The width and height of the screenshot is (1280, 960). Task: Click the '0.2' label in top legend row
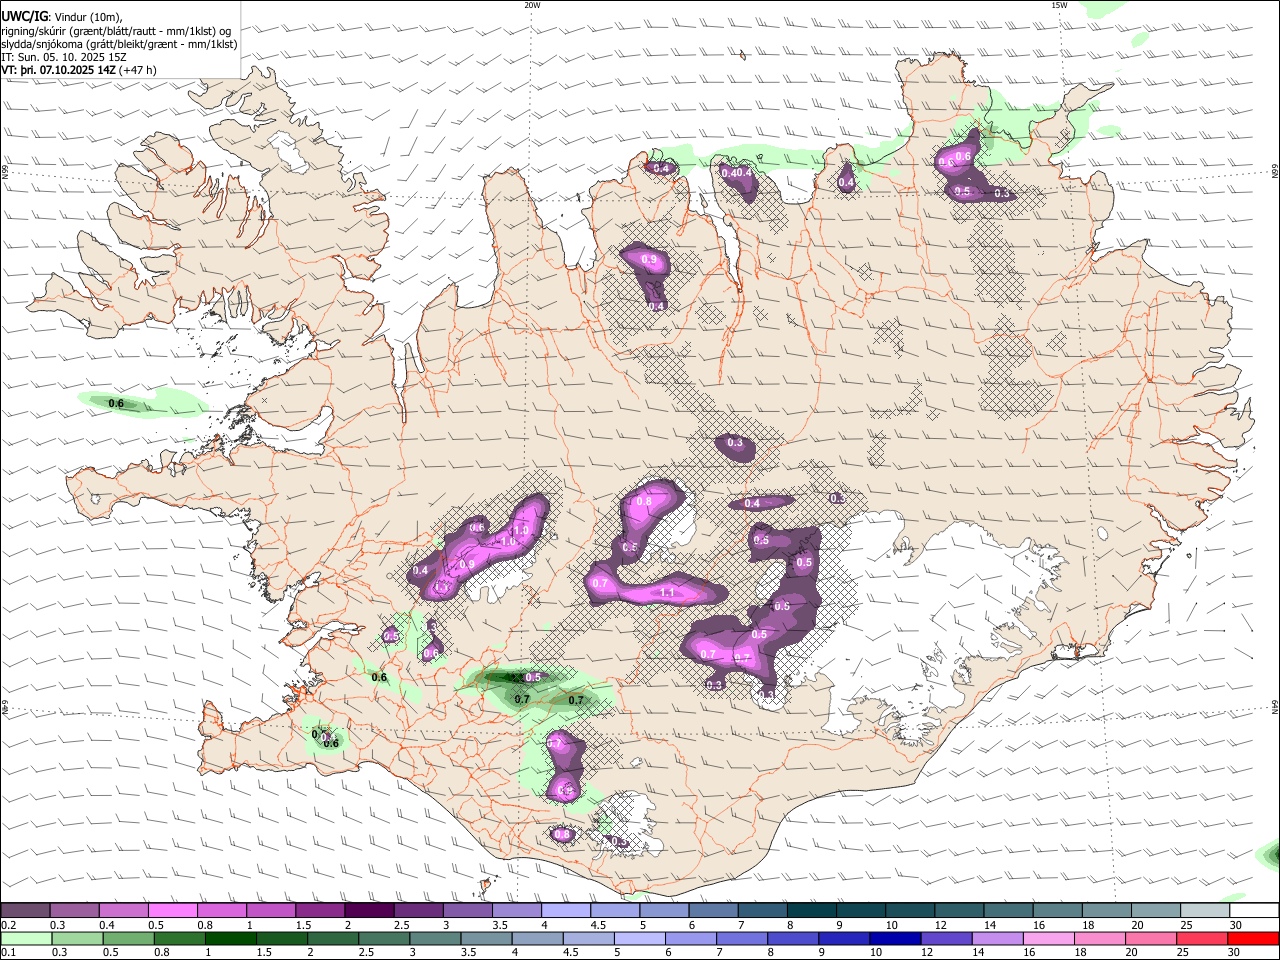coord(8,925)
